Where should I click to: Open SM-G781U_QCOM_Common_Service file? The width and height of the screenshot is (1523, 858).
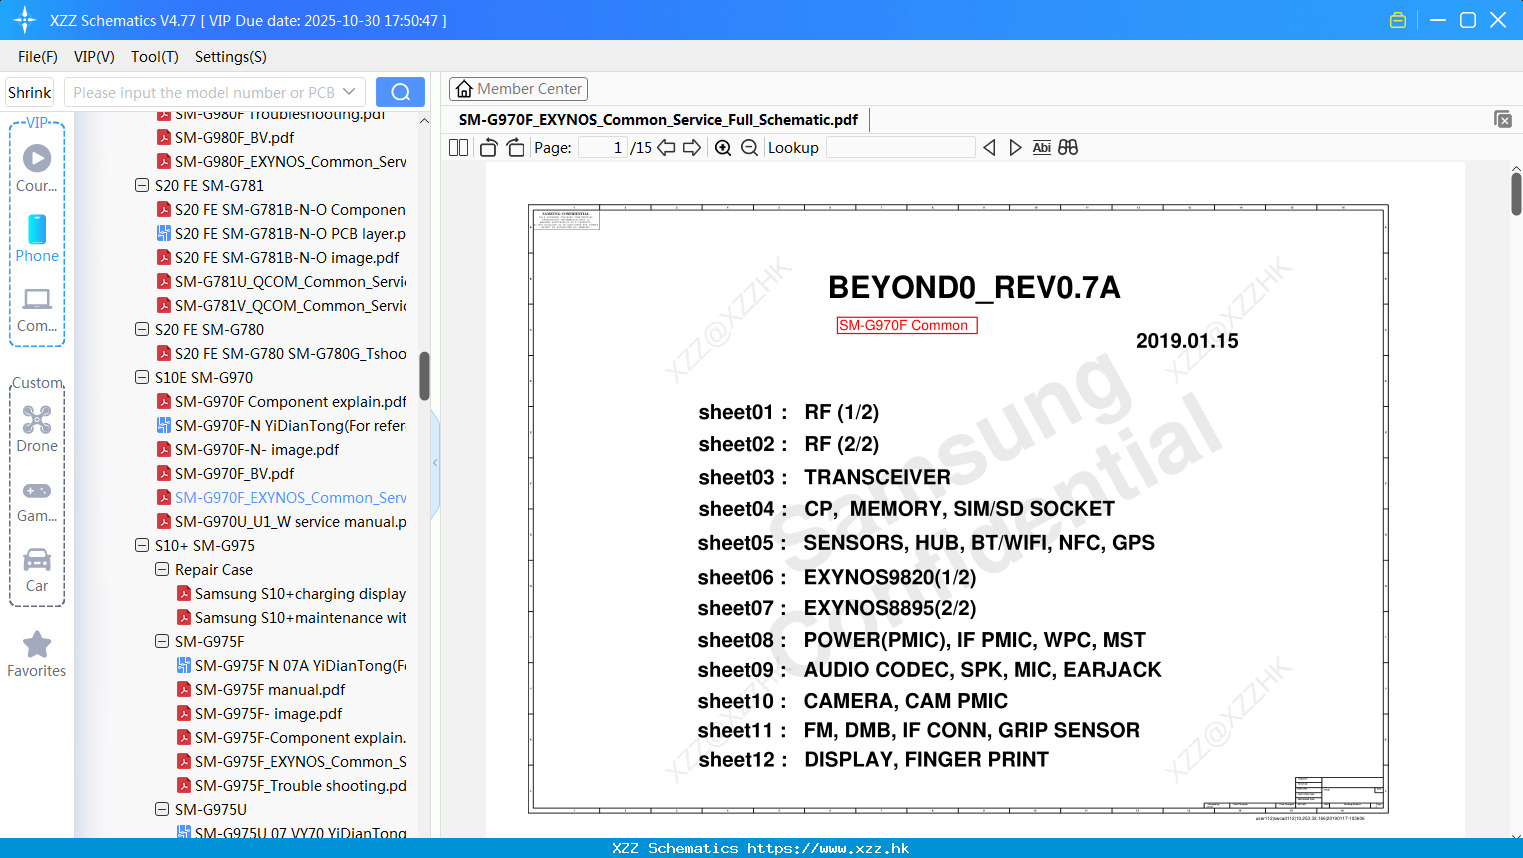[281, 281]
